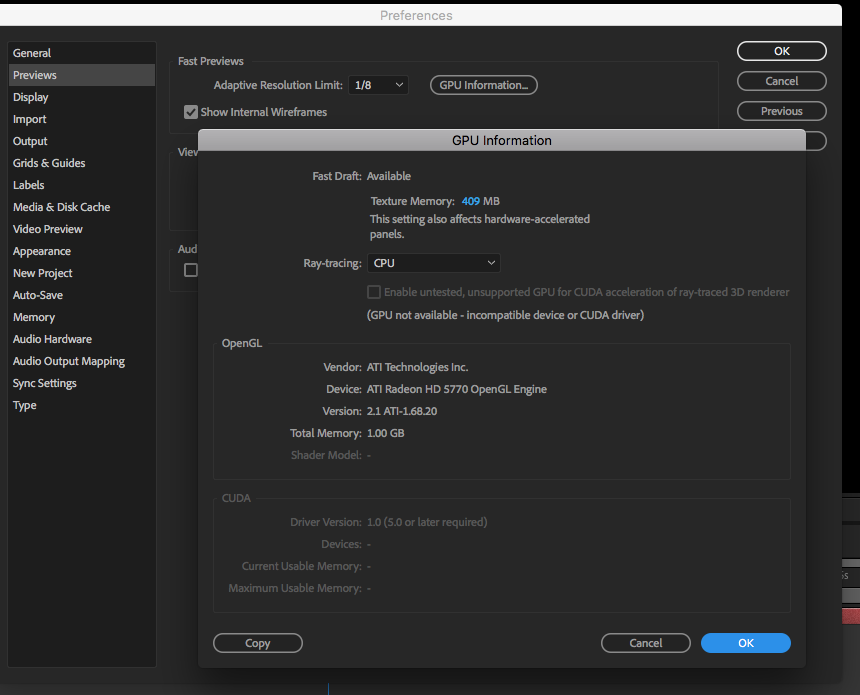This screenshot has width=860, height=695.
Task: Open the Display preferences category
Action: (82, 97)
